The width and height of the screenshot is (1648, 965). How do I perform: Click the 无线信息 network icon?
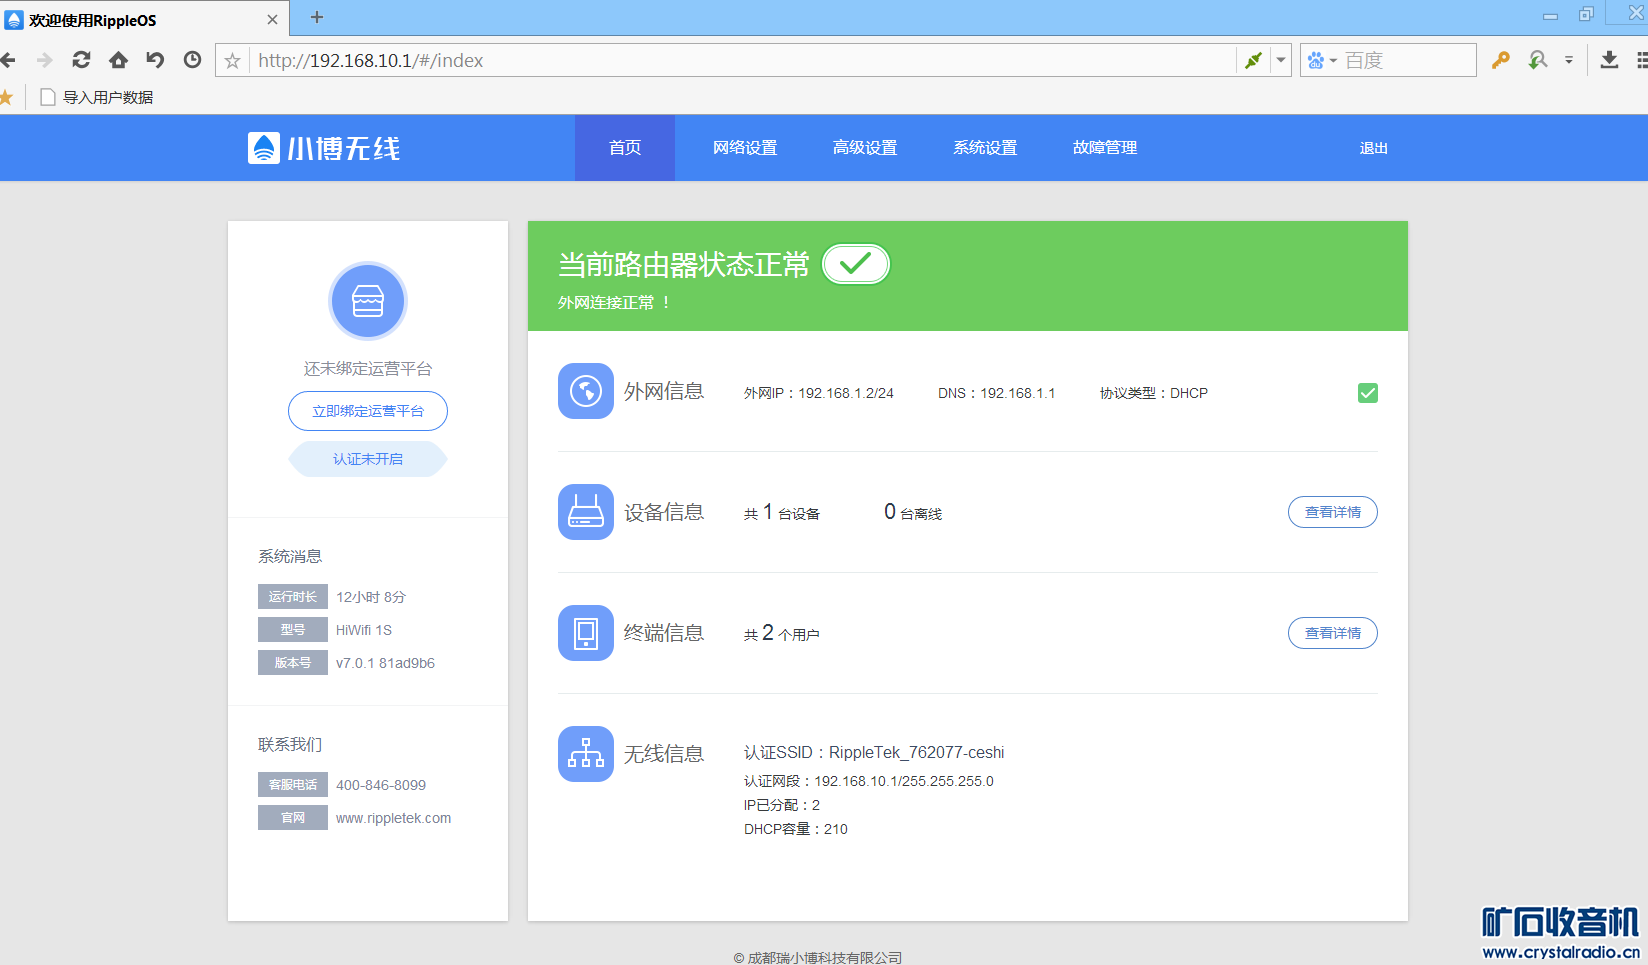point(586,754)
